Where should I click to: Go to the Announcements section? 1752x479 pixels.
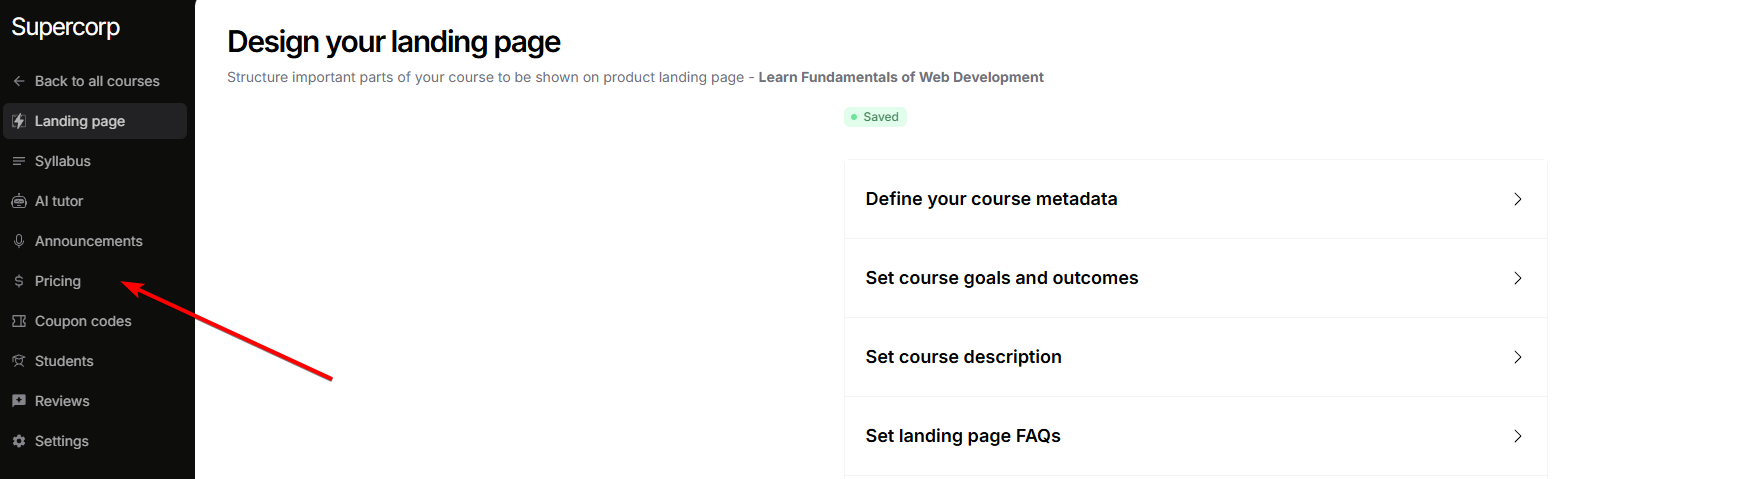[89, 241]
